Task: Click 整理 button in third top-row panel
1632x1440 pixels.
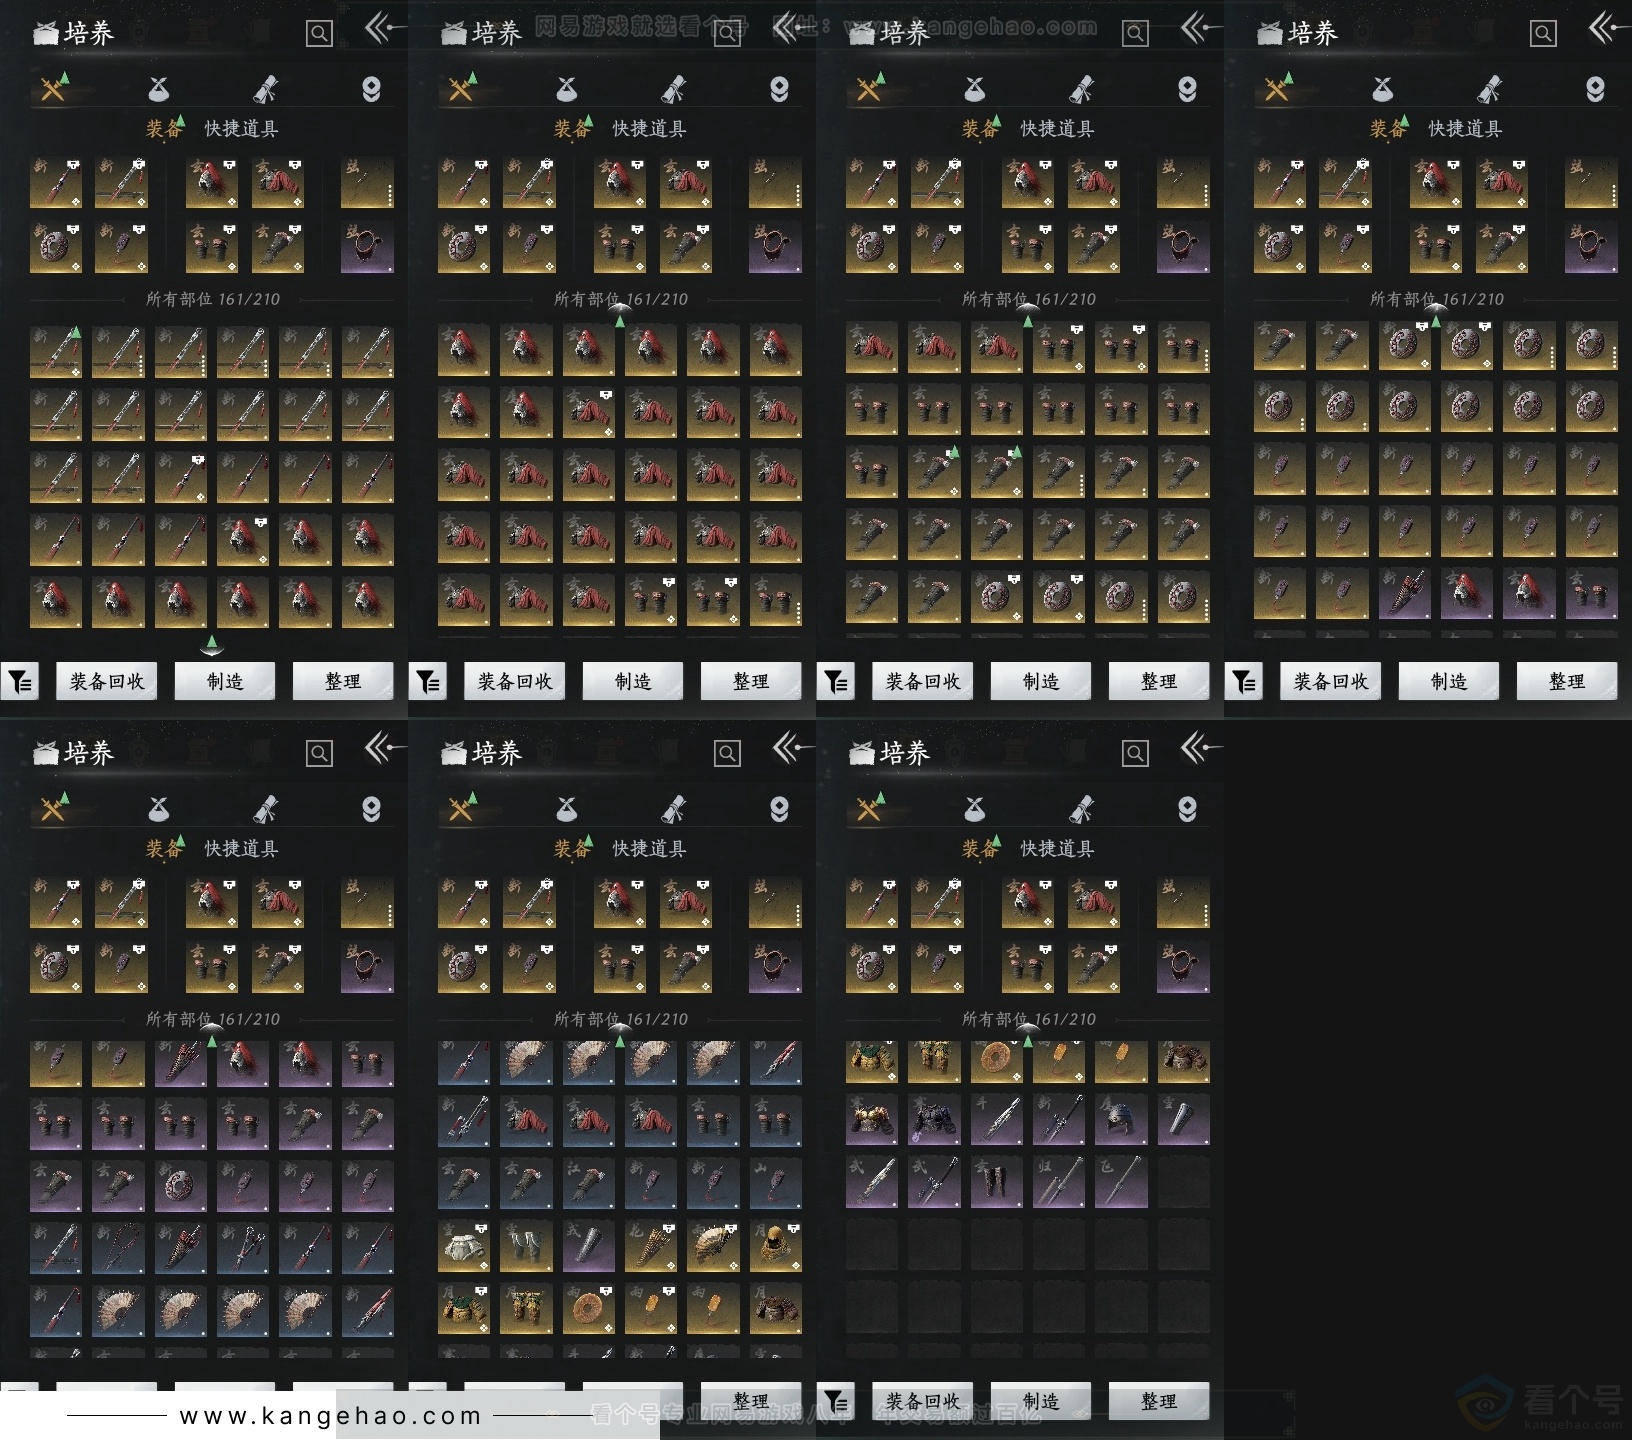Action: 1159,682
